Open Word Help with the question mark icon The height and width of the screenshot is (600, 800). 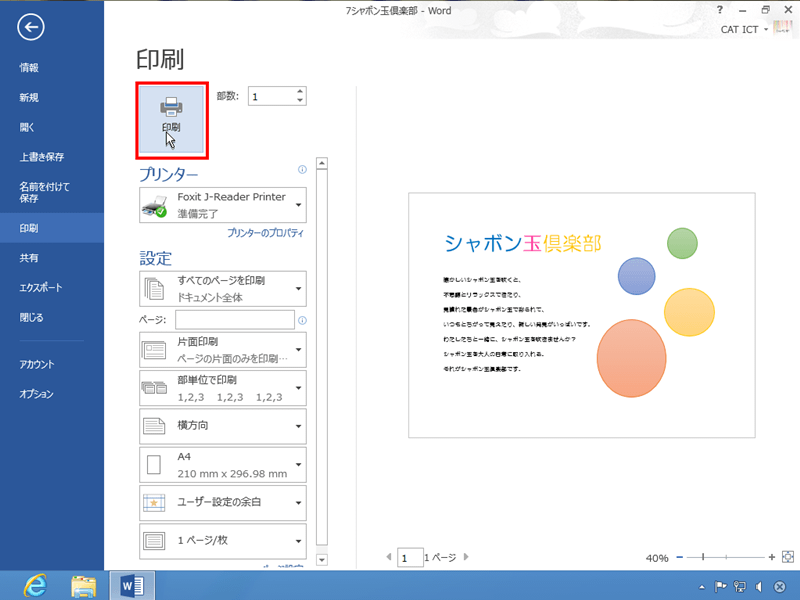(720, 10)
